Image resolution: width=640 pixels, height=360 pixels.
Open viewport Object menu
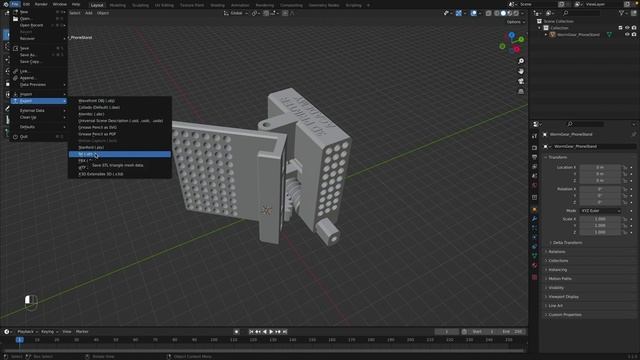(103, 13)
